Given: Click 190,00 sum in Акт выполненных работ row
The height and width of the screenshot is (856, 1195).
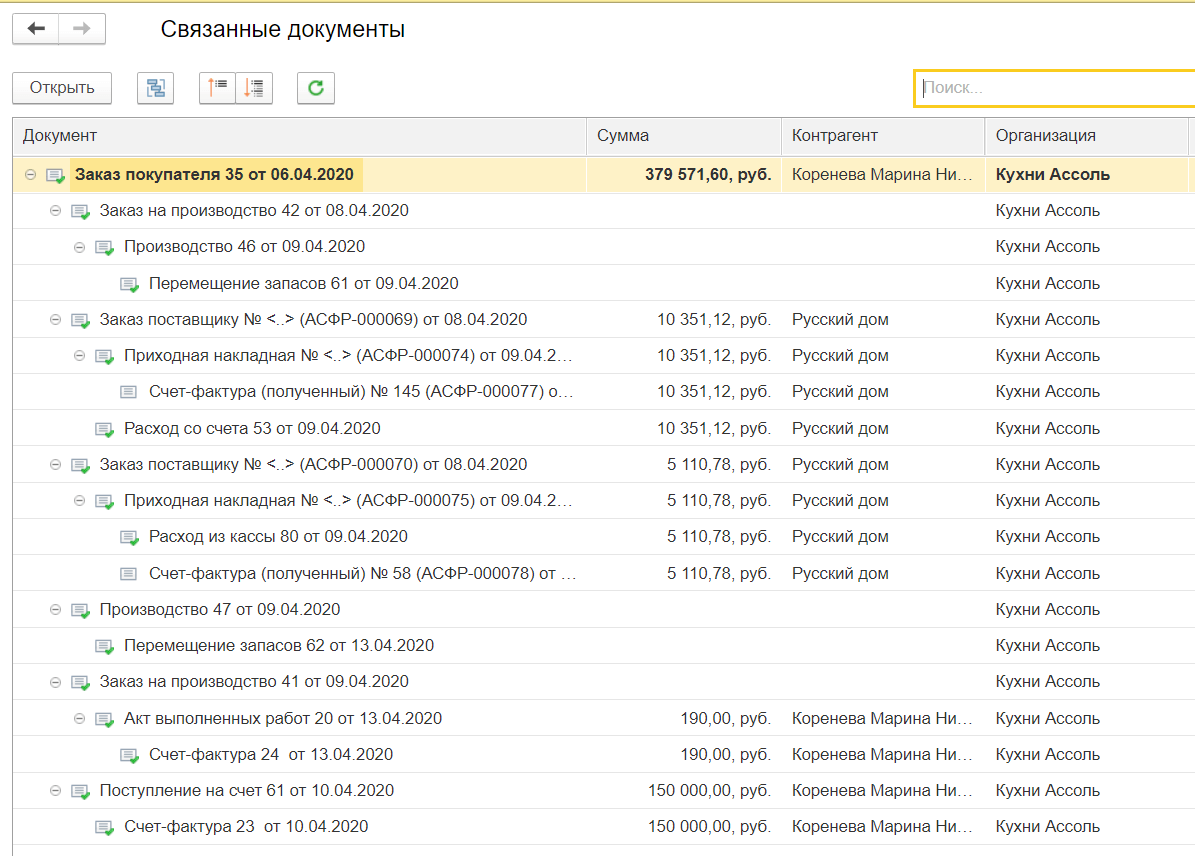Looking at the screenshot, I should click(726, 719).
